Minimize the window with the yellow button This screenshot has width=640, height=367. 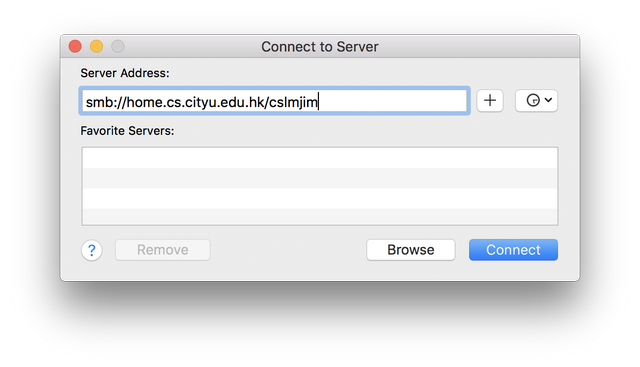pos(96,46)
